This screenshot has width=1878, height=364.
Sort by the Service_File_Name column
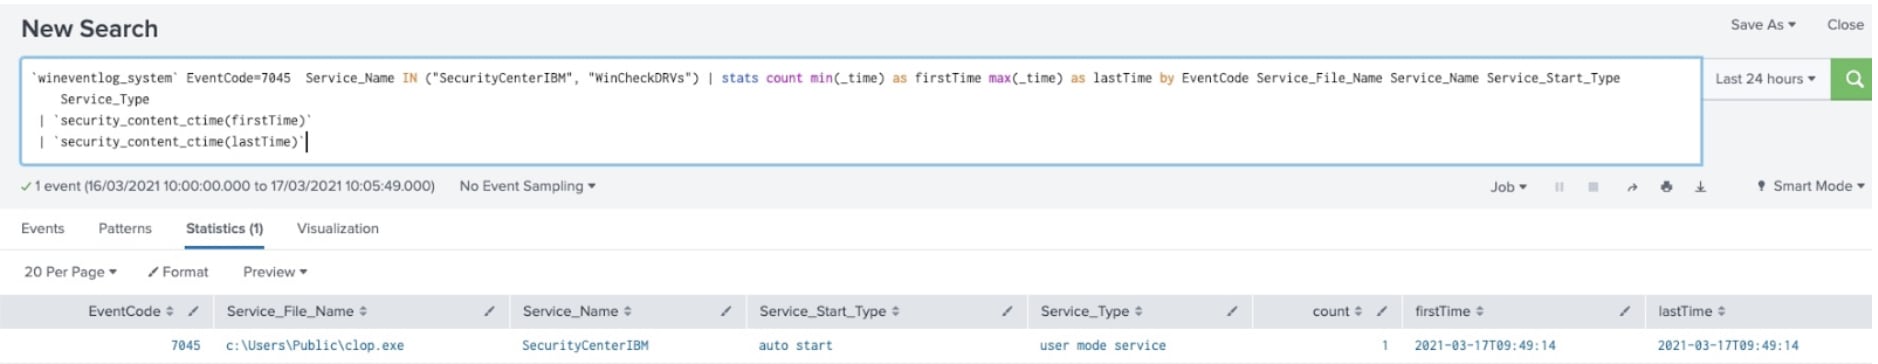297,311
